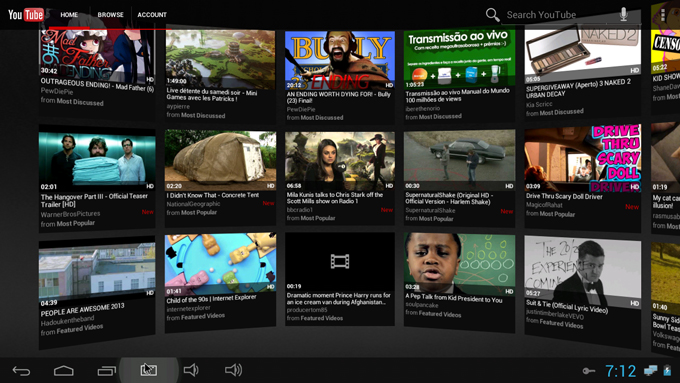
Task: Click the 7:12 clock
Action: point(621,371)
